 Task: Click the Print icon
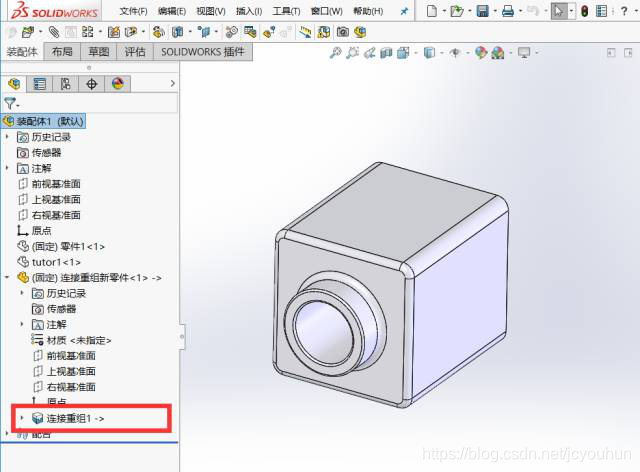pyautogui.click(x=508, y=11)
